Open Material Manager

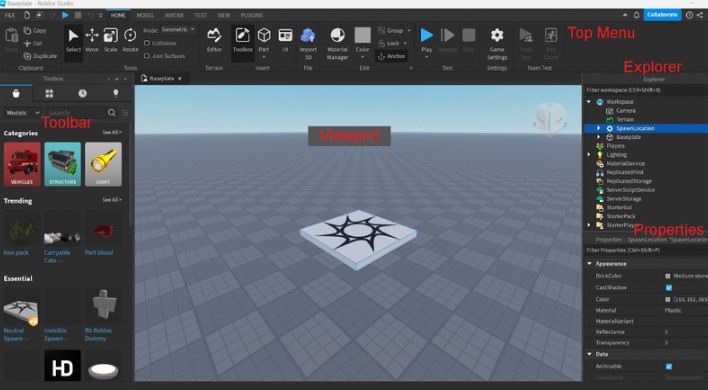(337, 44)
